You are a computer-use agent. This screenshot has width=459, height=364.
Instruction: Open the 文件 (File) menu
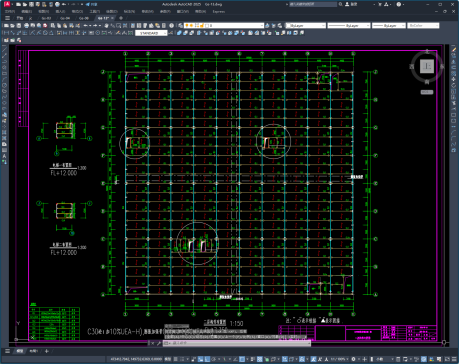pyautogui.click(x=10, y=11)
